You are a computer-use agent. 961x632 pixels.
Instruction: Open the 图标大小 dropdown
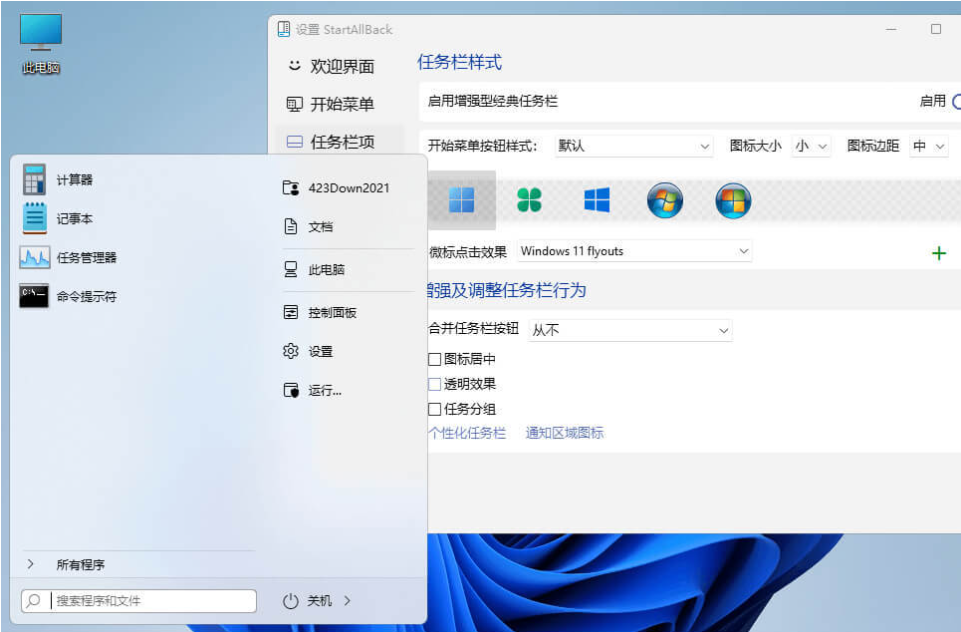pyautogui.click(x=811, y=146)
